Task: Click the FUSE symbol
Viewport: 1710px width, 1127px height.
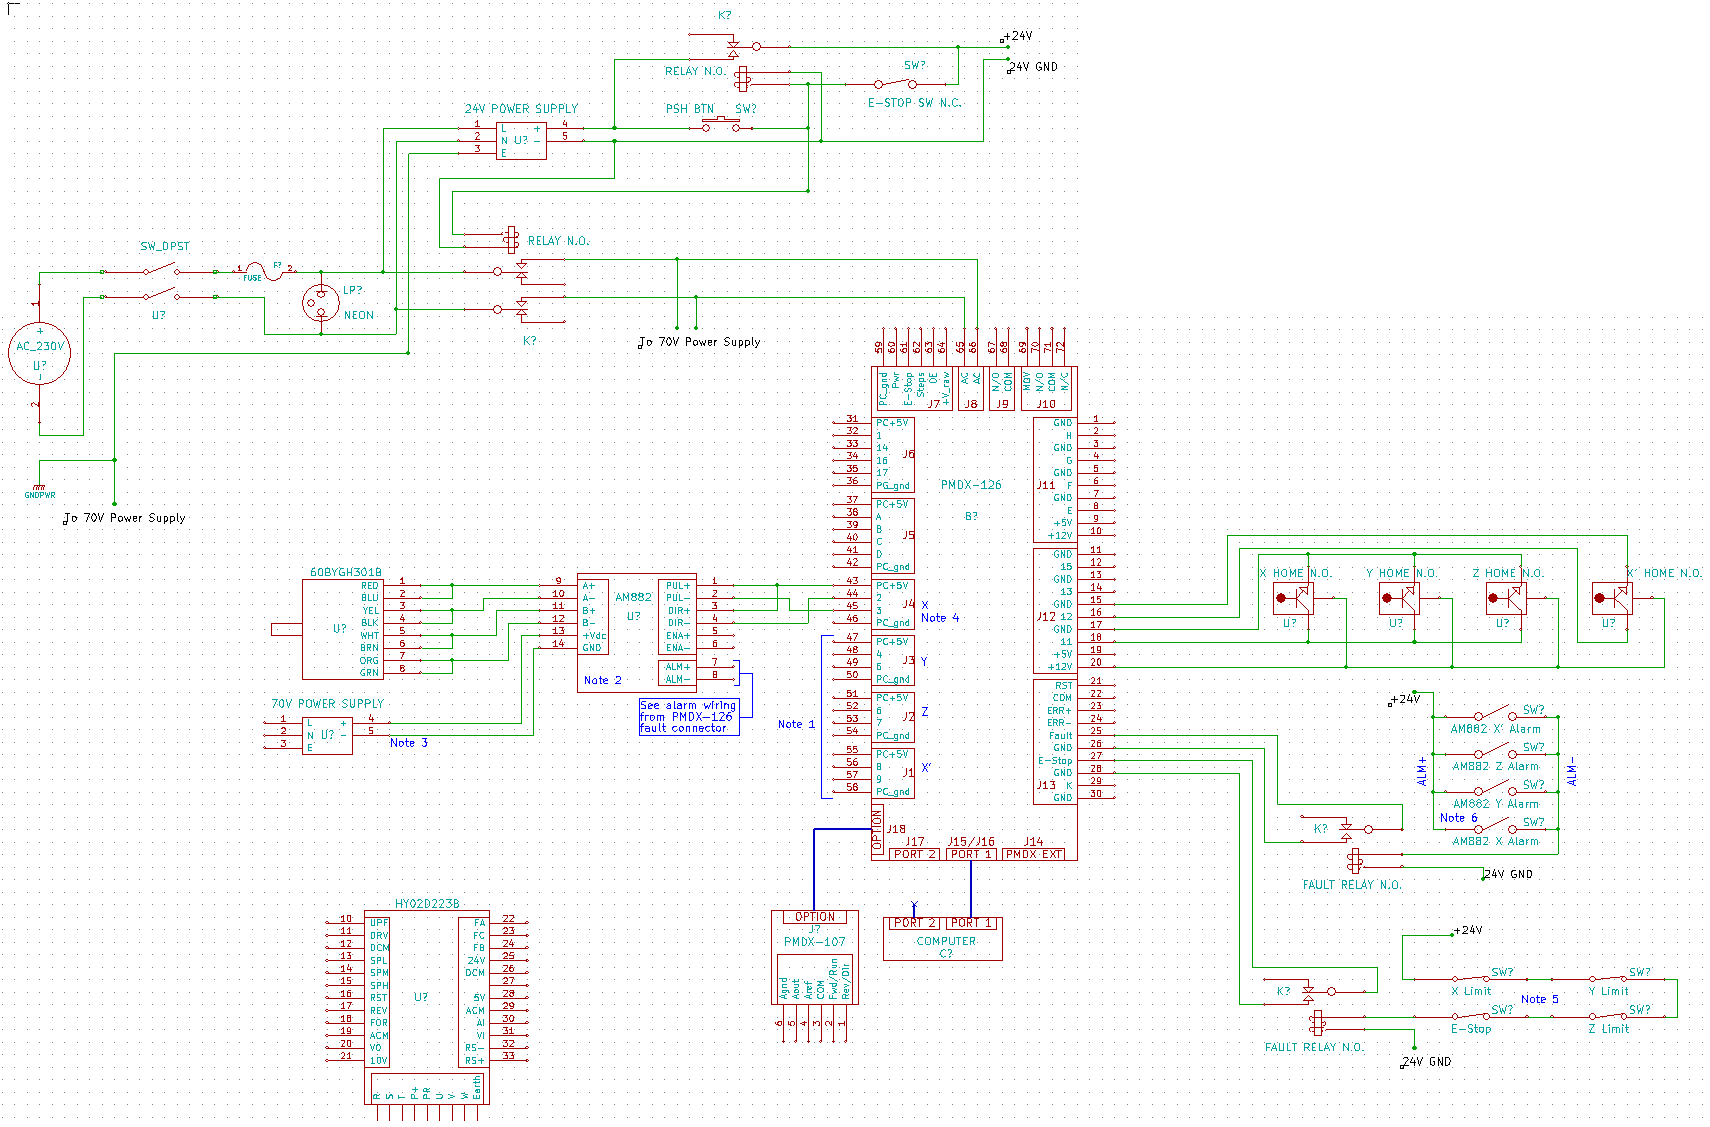Action: click(264, 270)
